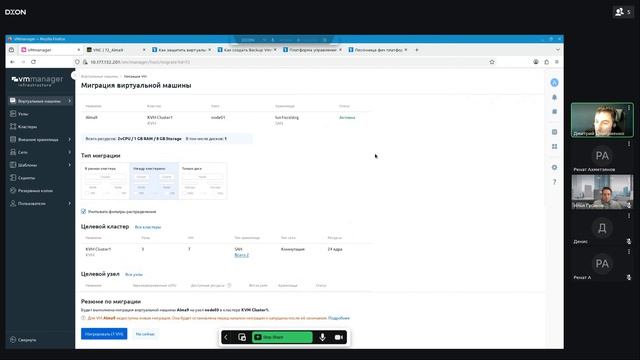Collapse sidebar with Свернуть
The height and width of the screenshot is (360, 640).
tap(23, 340)
